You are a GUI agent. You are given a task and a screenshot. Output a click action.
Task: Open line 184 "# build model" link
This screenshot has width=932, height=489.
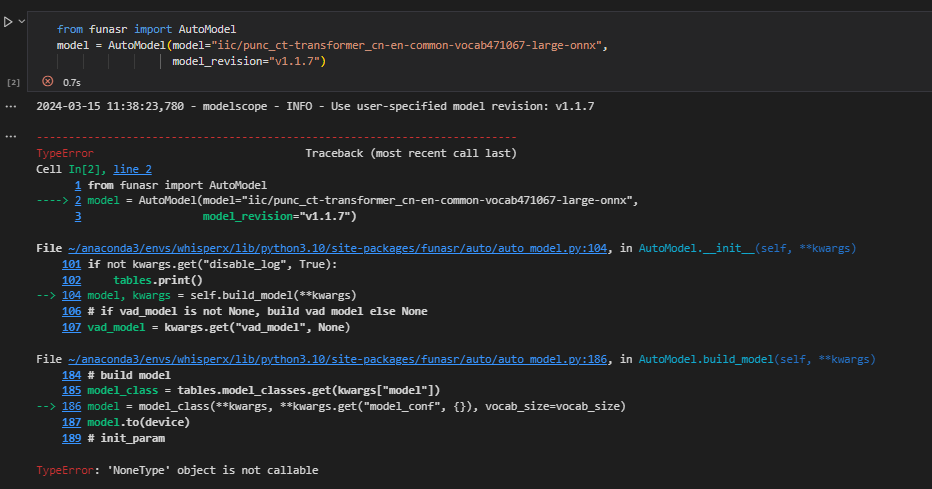pos(71,374)
